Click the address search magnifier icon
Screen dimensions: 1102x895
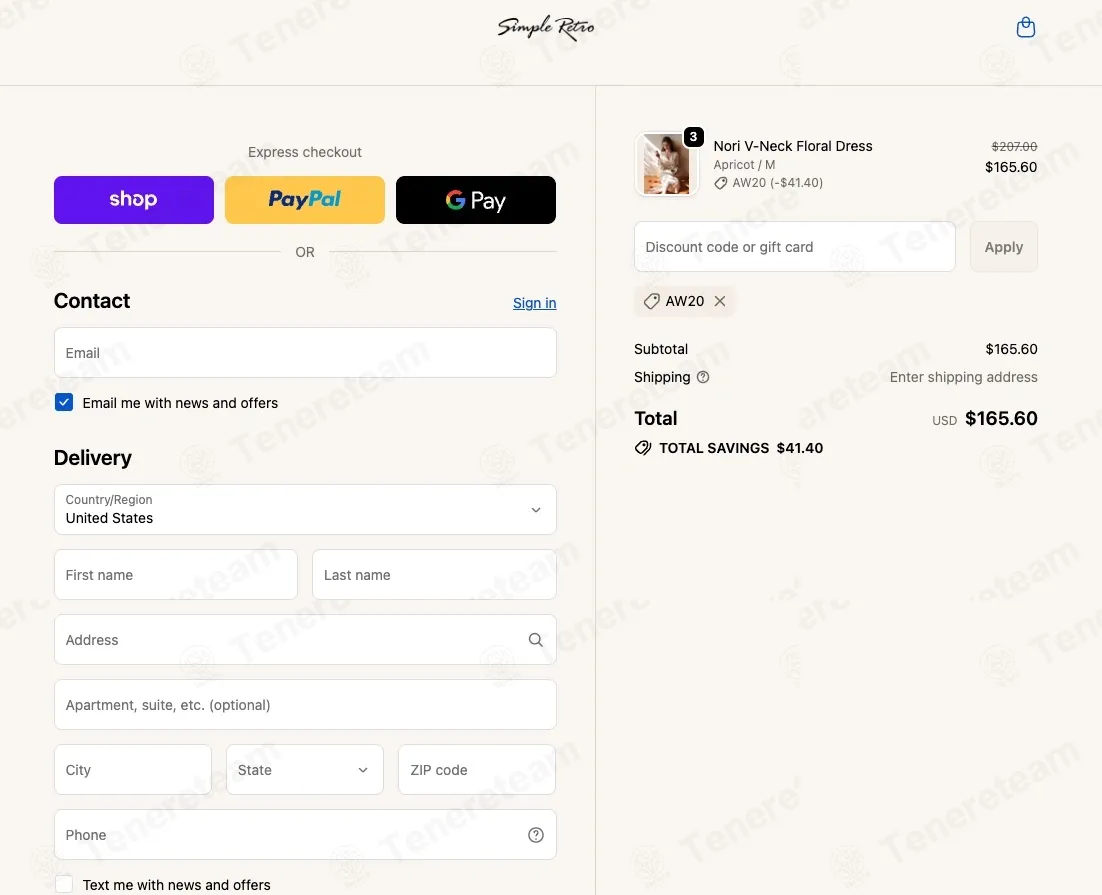[x=536, y=640]
